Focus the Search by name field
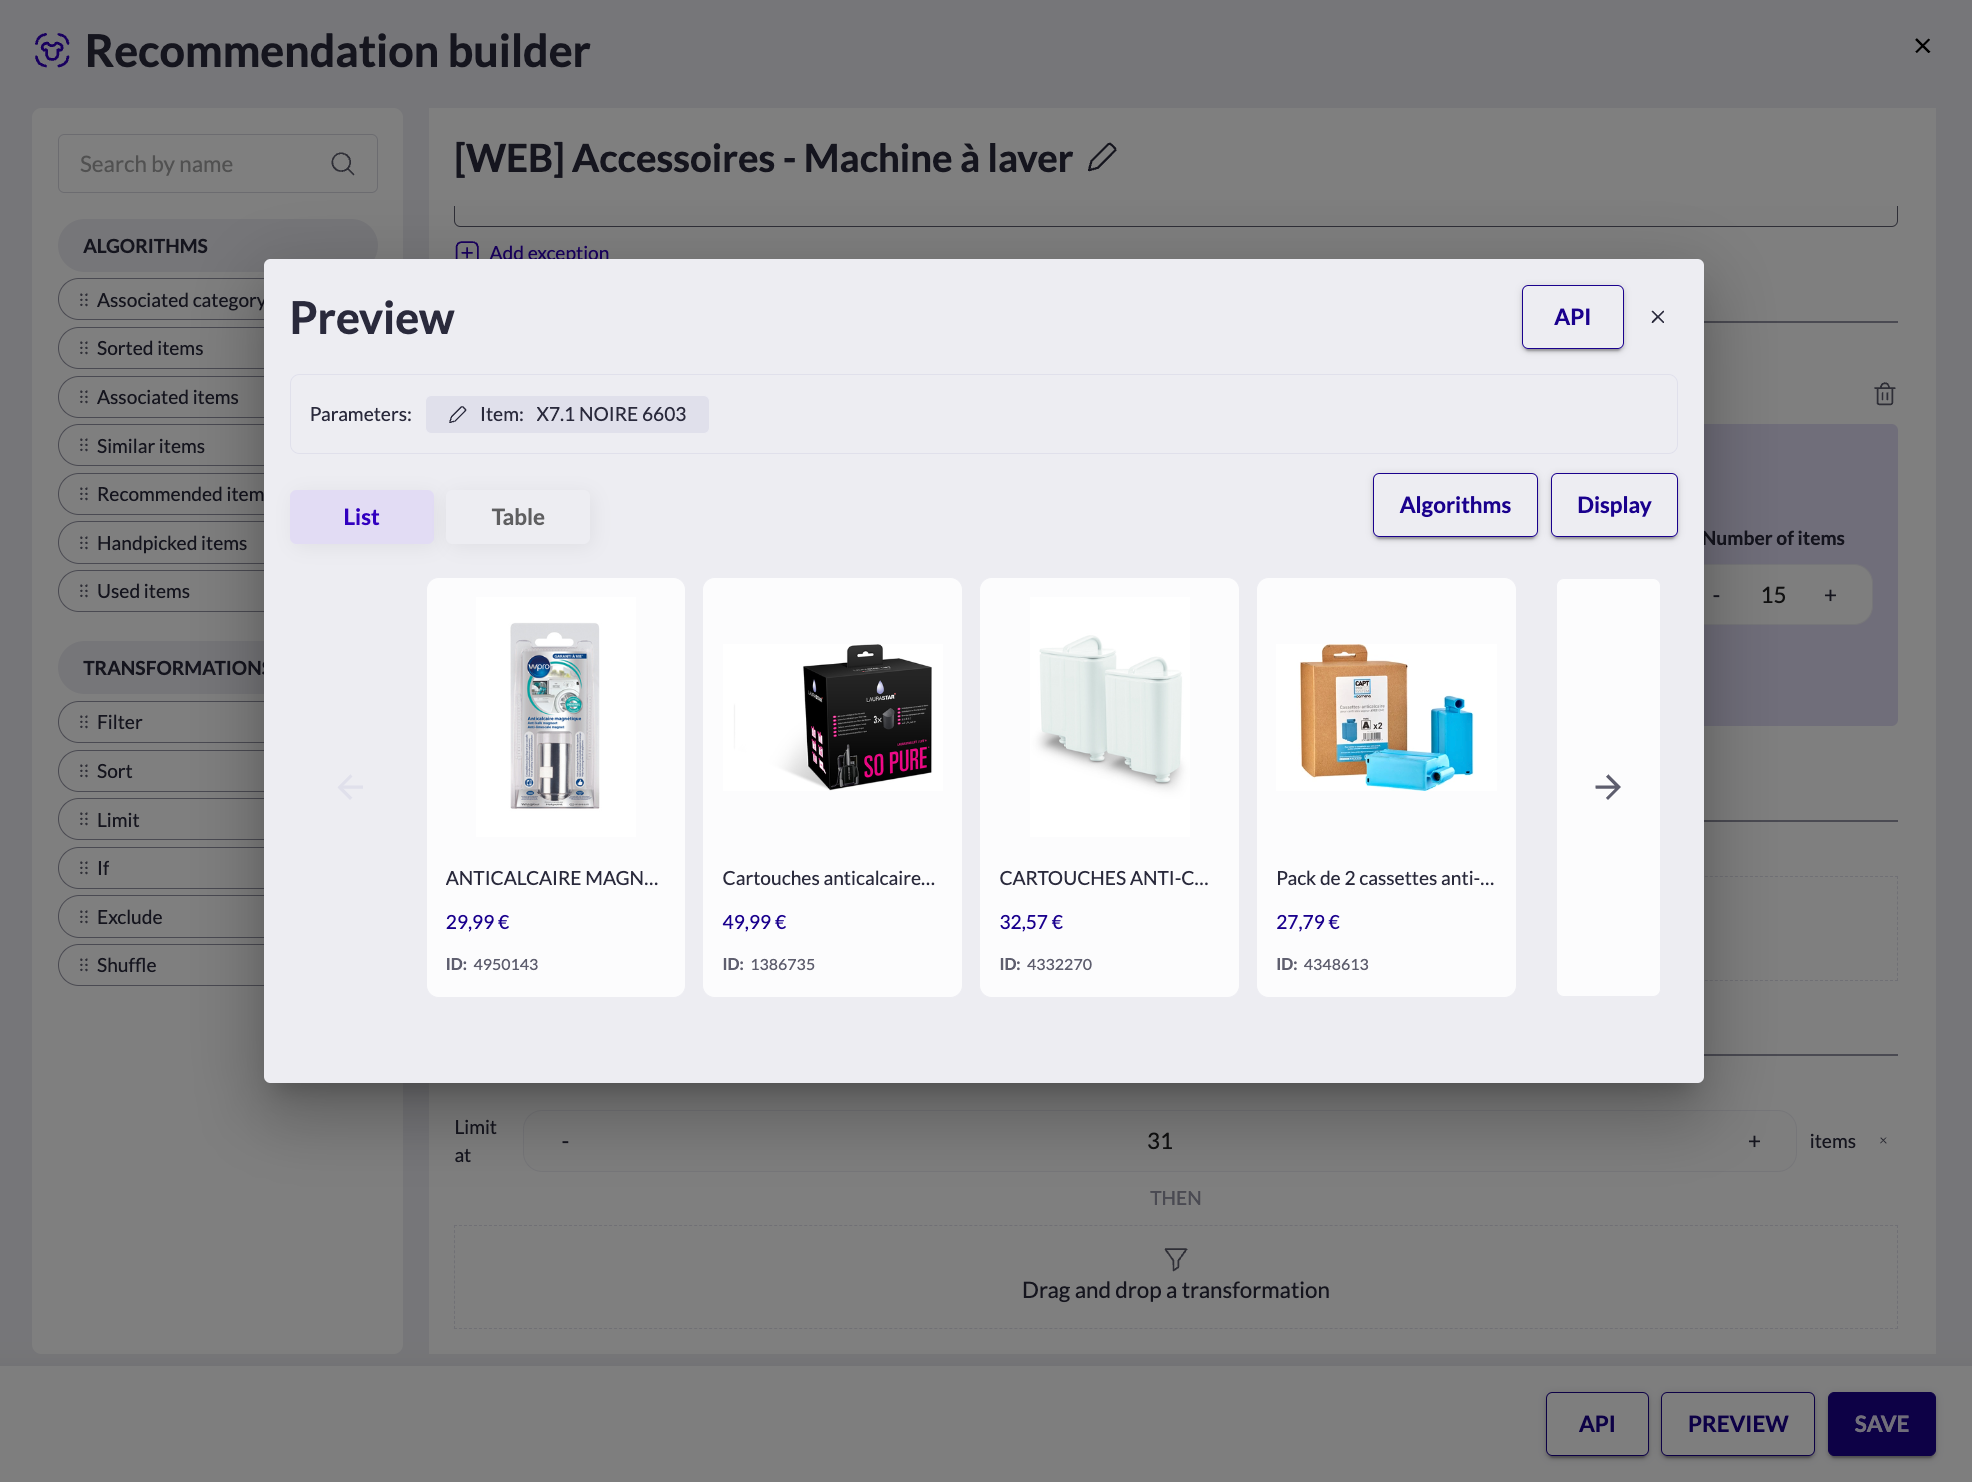Image resolution: width=1972 pixels, height=1482 pixels. click(217, 164)
